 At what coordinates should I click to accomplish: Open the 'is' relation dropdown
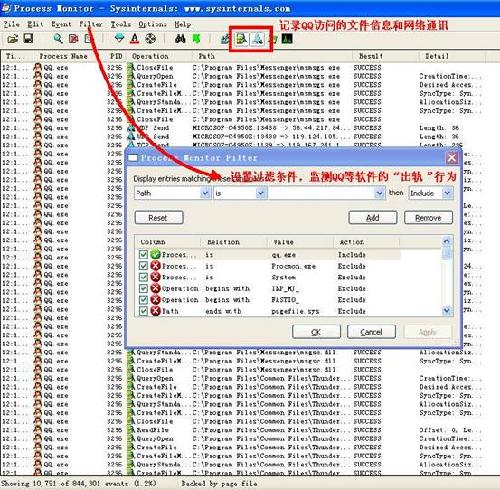tap(261, 193)
